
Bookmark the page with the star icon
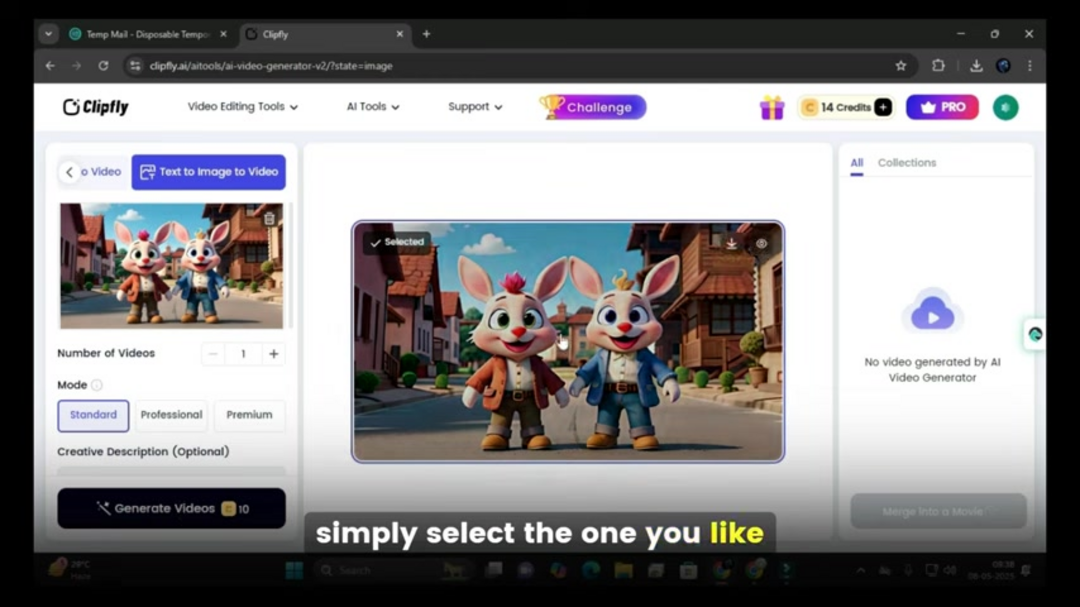pyautogui.click(x=901, y=65)
